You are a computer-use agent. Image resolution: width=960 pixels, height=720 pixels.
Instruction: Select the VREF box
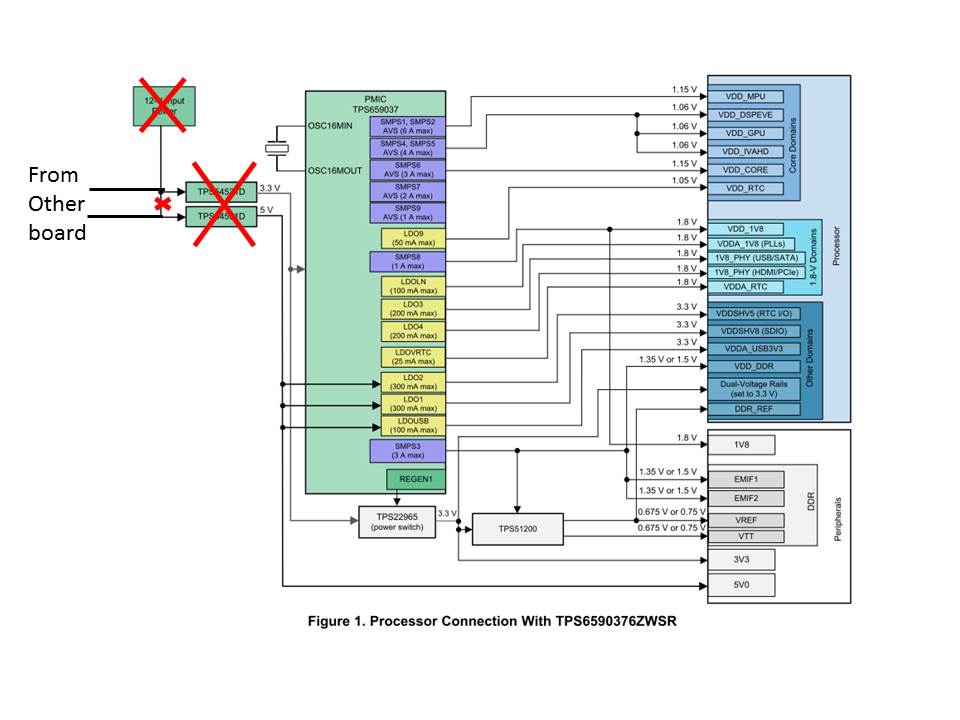click(746, 520)
